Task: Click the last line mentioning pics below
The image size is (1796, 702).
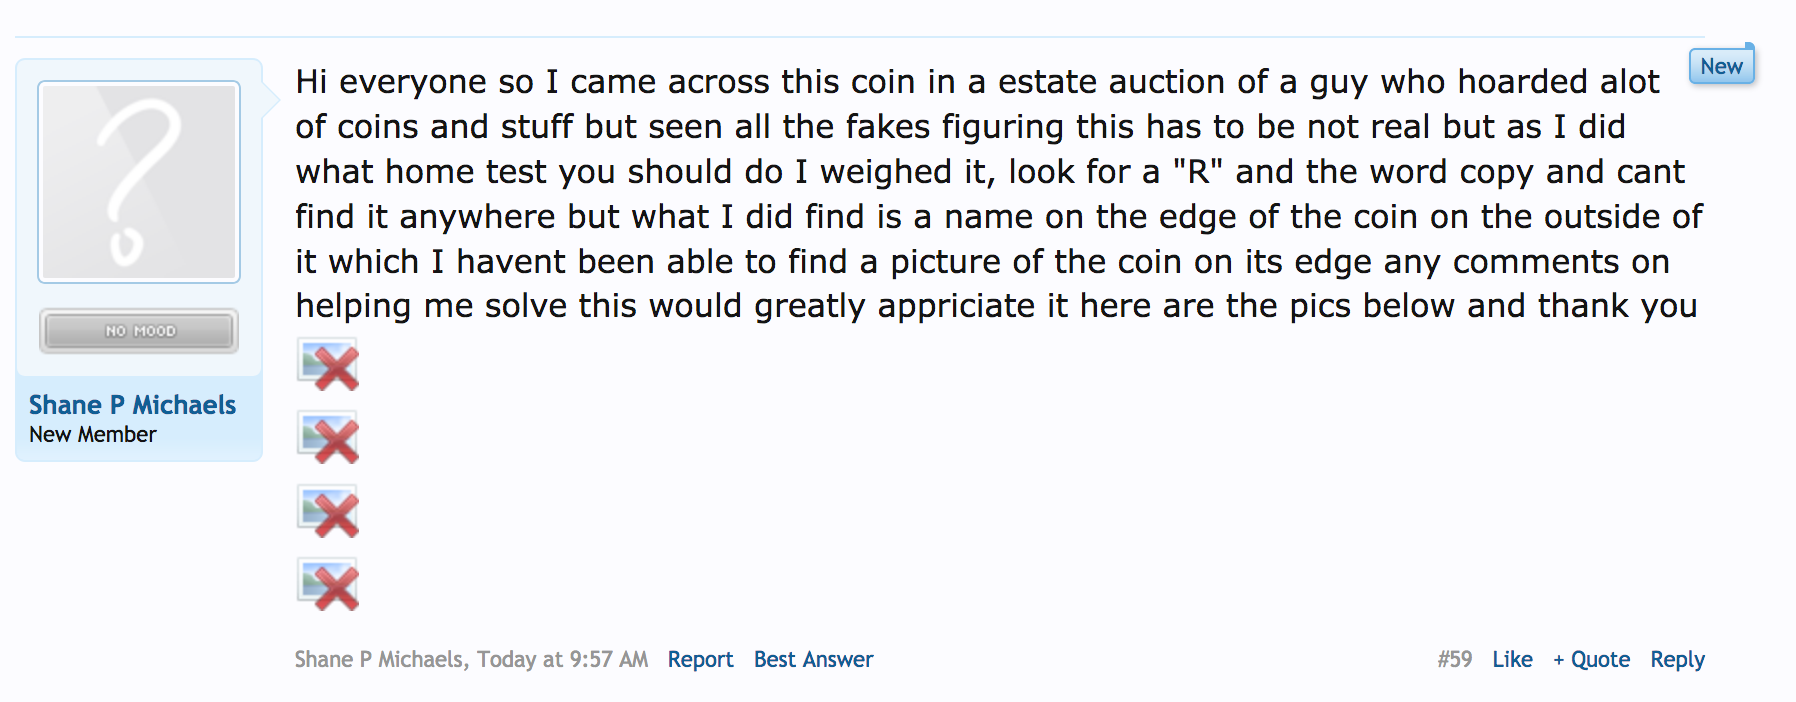Action: [996, 306]
